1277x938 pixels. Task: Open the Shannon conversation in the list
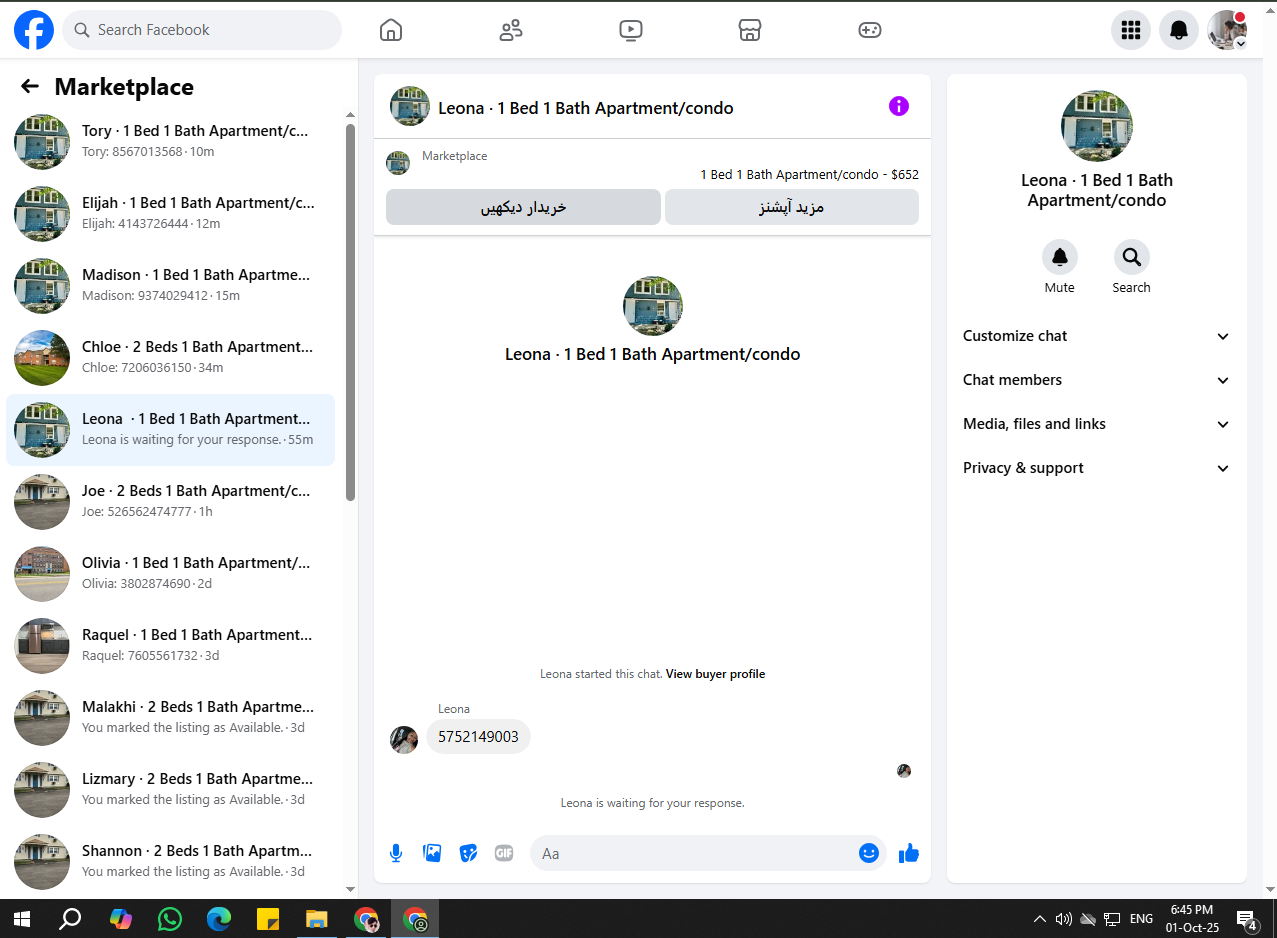(171, 862)
